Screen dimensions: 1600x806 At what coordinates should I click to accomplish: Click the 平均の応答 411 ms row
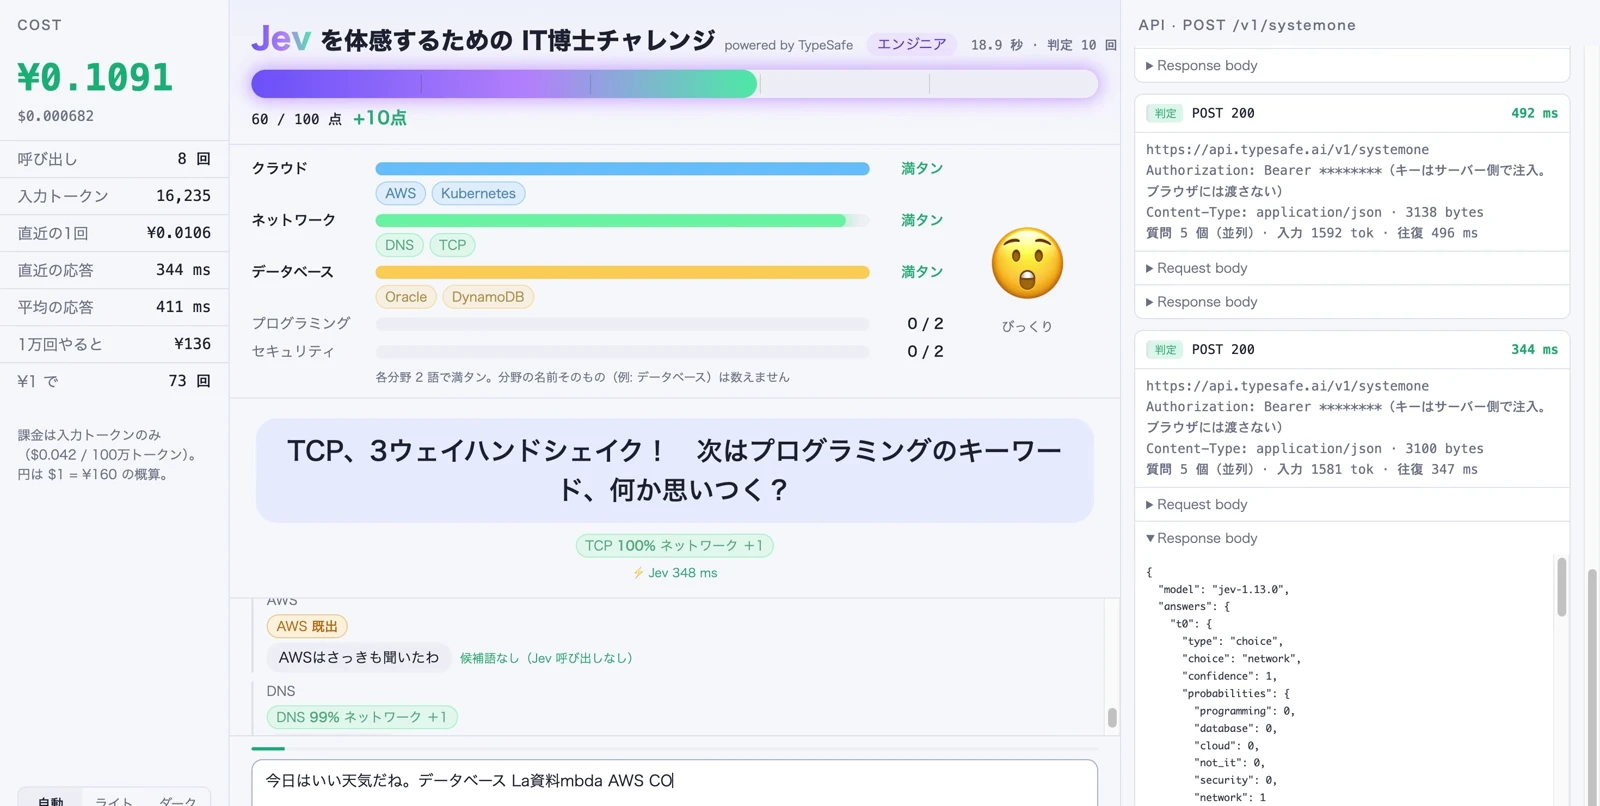click(114, 307)
